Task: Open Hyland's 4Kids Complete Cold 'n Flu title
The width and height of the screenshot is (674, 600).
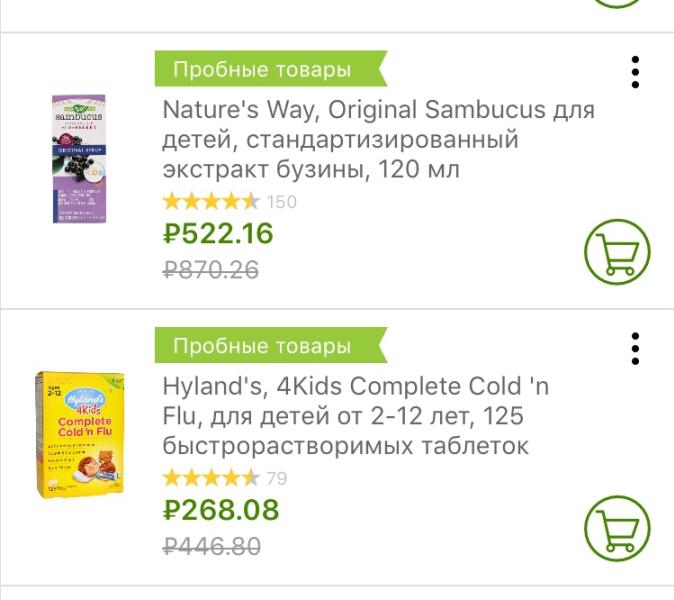Action: point(356,415)
